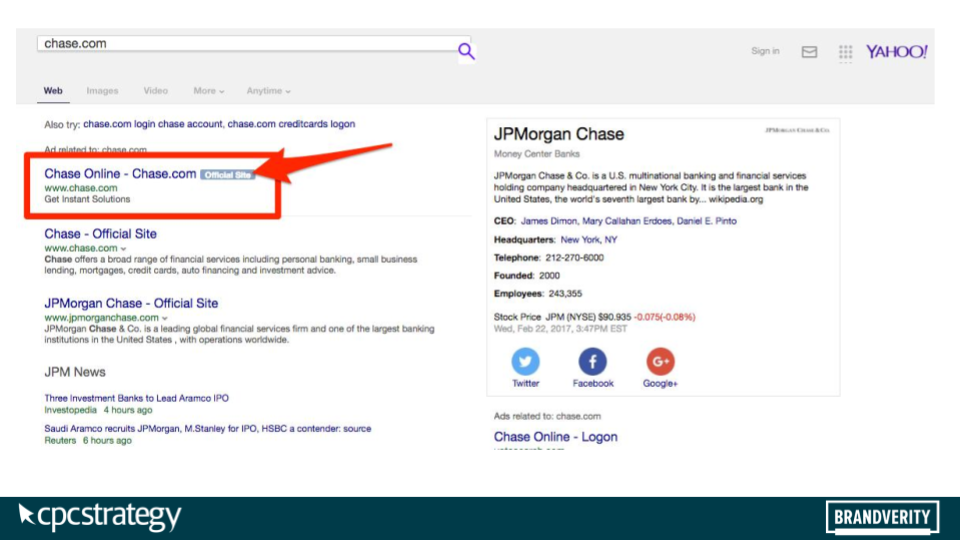Switch to the Images tab
The width and height of the screenshot is (960, 540).
(102, 91)
